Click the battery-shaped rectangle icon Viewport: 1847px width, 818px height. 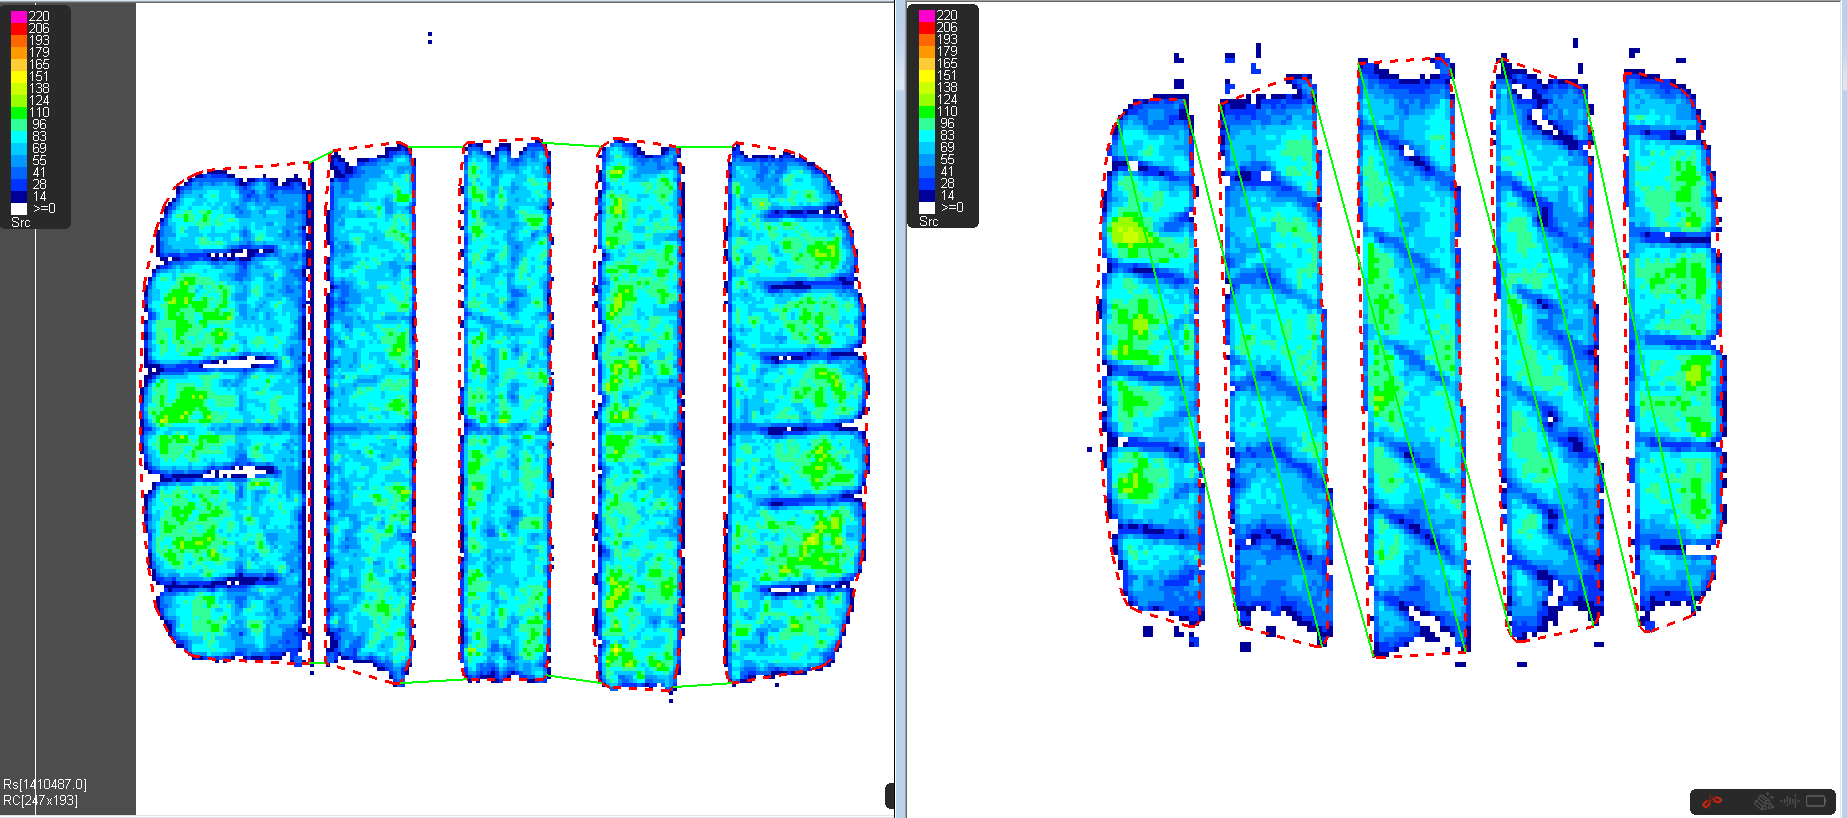pyautogui.click(x=1816, y=801)
